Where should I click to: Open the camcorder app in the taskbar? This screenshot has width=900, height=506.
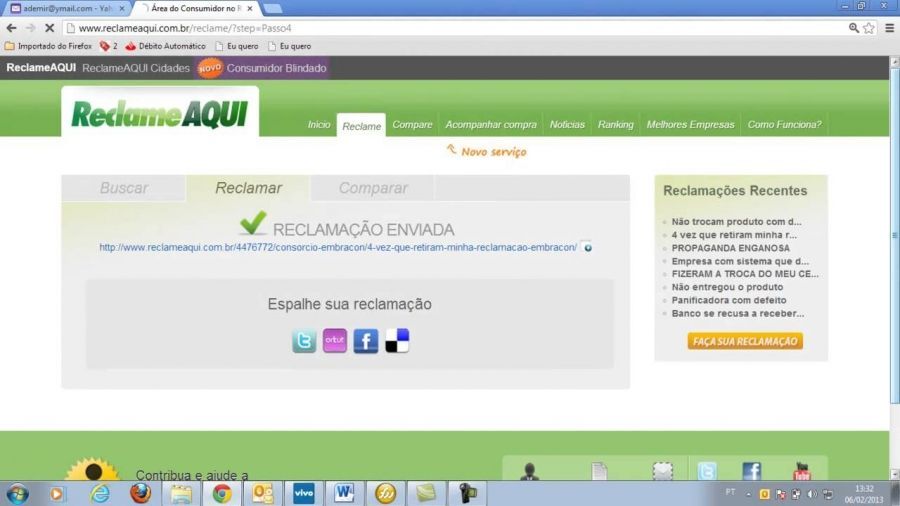[467, 493]
